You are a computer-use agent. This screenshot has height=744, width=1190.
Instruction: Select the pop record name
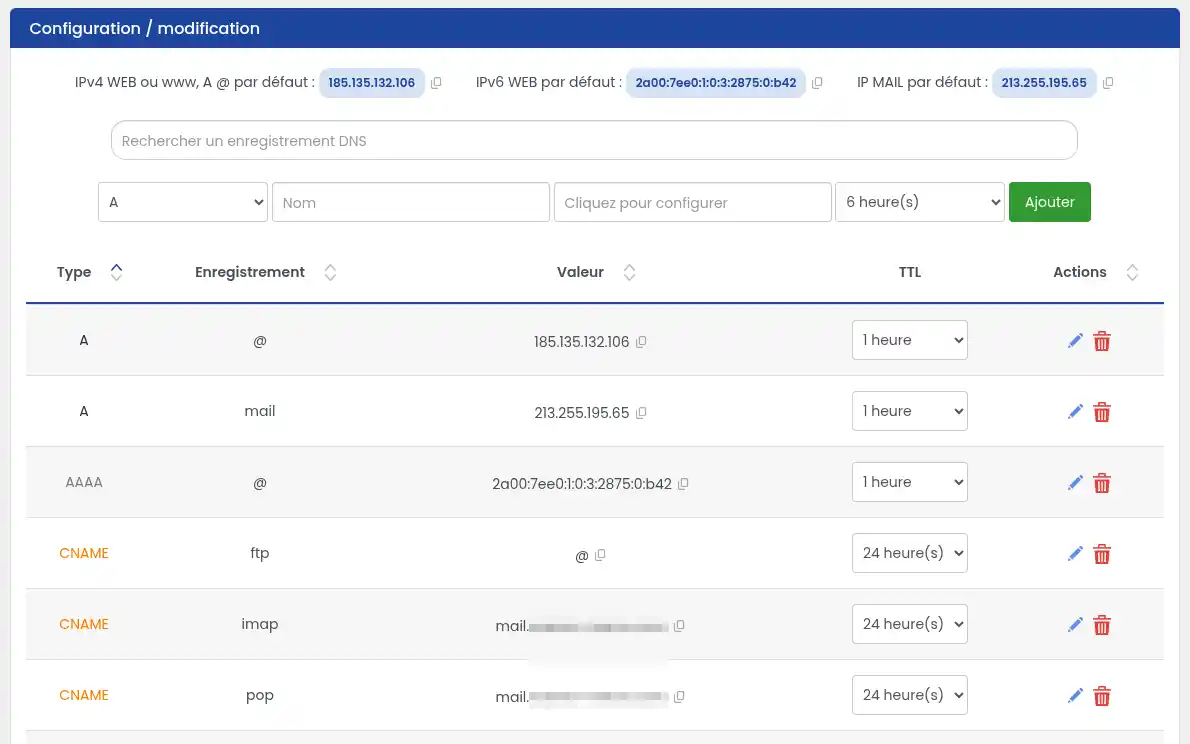pyautogui.click(x=260, y=695)
